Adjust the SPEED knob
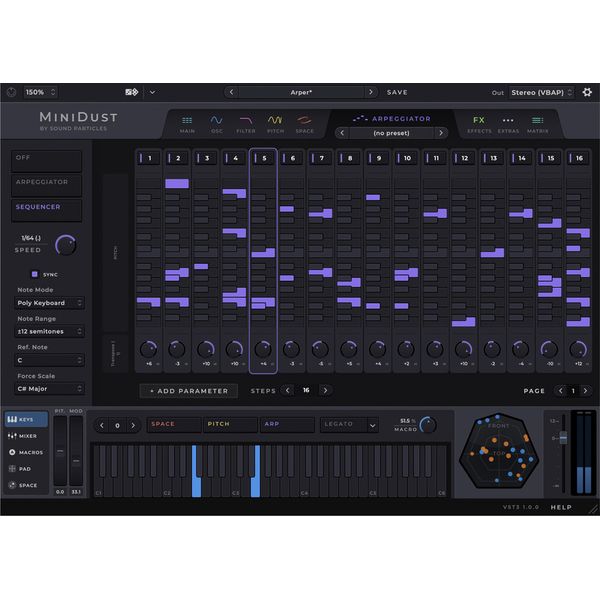The width and height of the screenshot is (600, 600). point(66,245)
